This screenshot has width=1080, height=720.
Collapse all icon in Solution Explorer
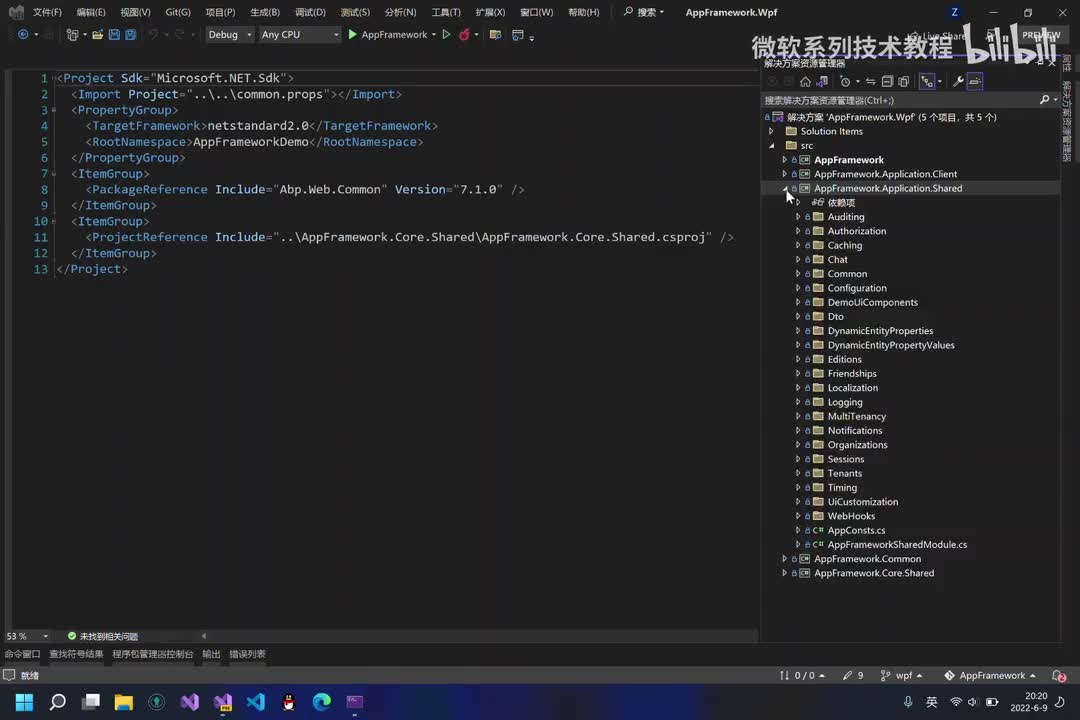887,81
